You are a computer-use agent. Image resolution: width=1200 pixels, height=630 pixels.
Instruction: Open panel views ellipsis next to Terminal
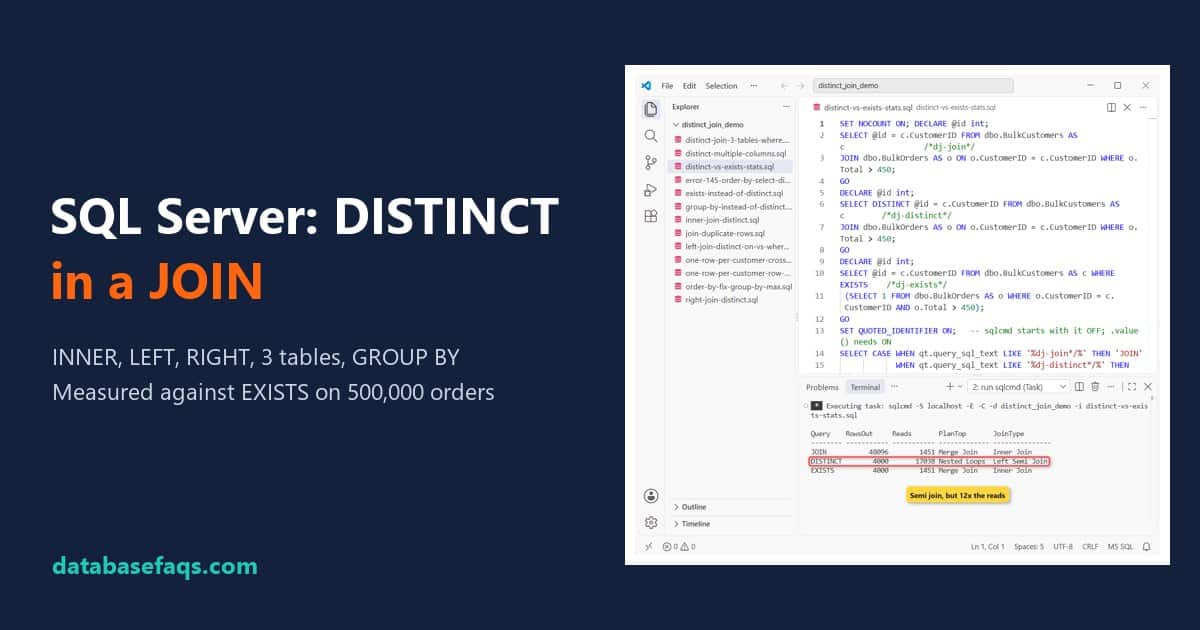coord(894,386)
